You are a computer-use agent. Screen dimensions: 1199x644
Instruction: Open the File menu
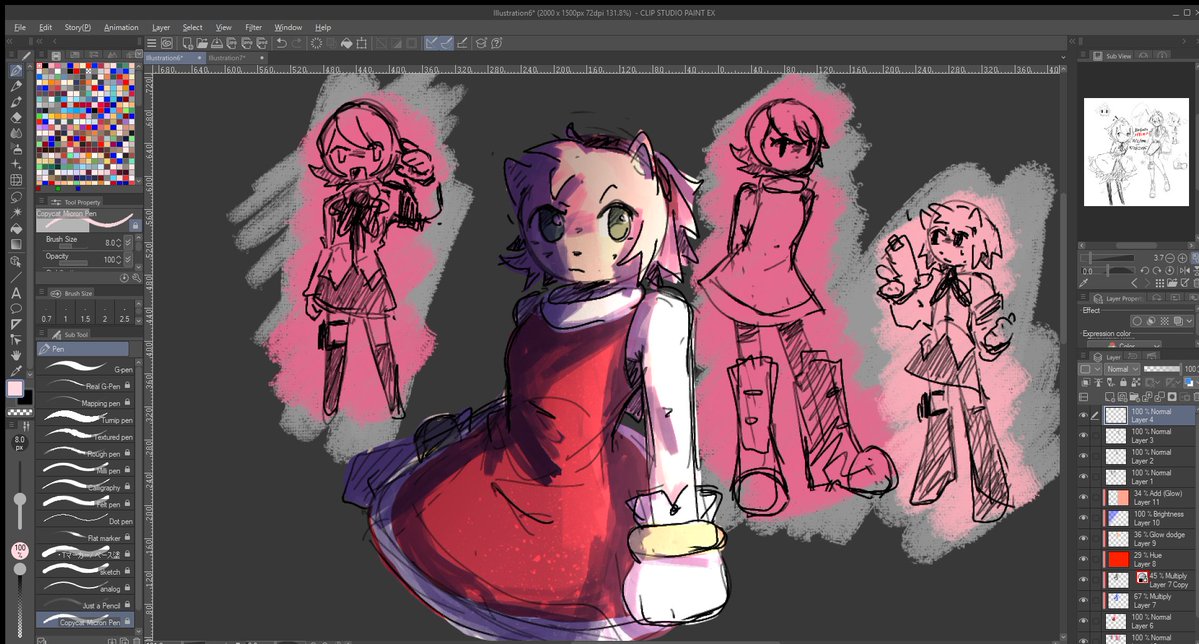point(20,28)
